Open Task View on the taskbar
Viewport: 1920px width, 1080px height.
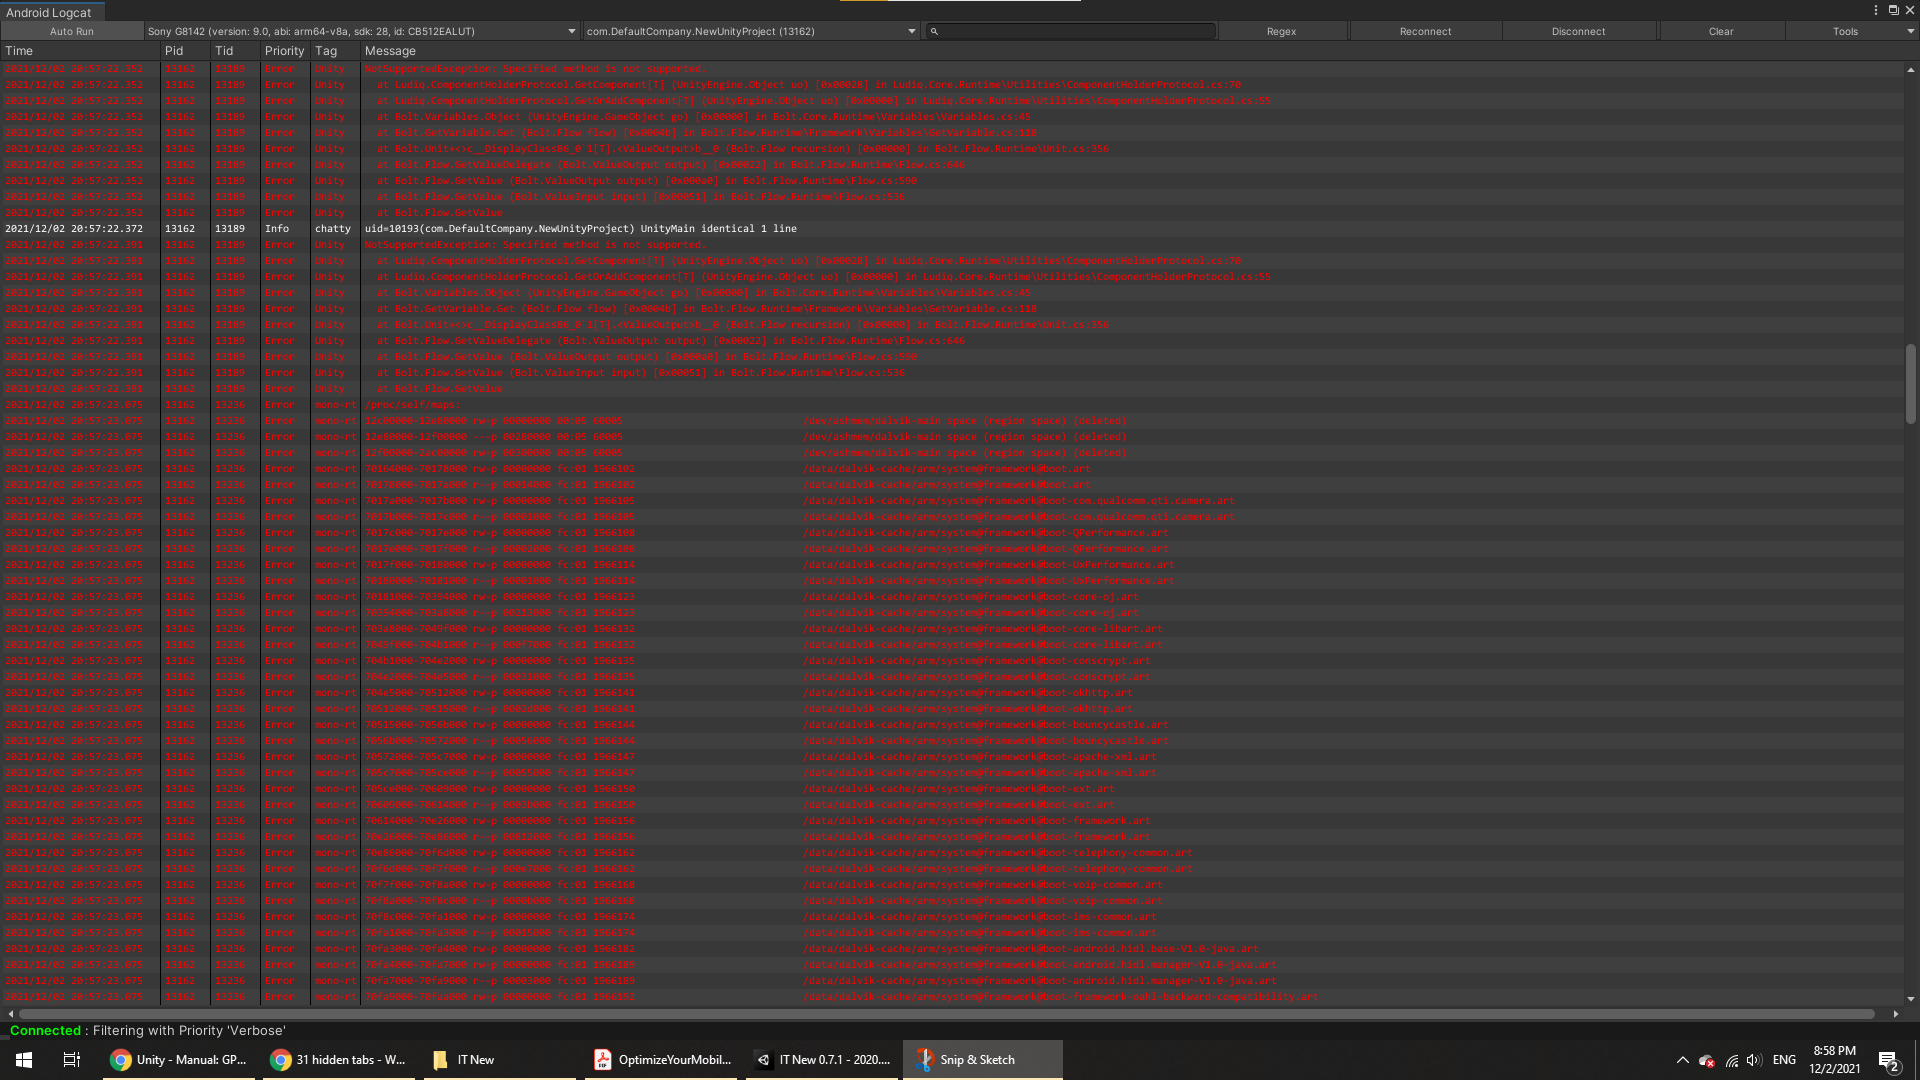pyautogui.click(x=71, y=1060)
